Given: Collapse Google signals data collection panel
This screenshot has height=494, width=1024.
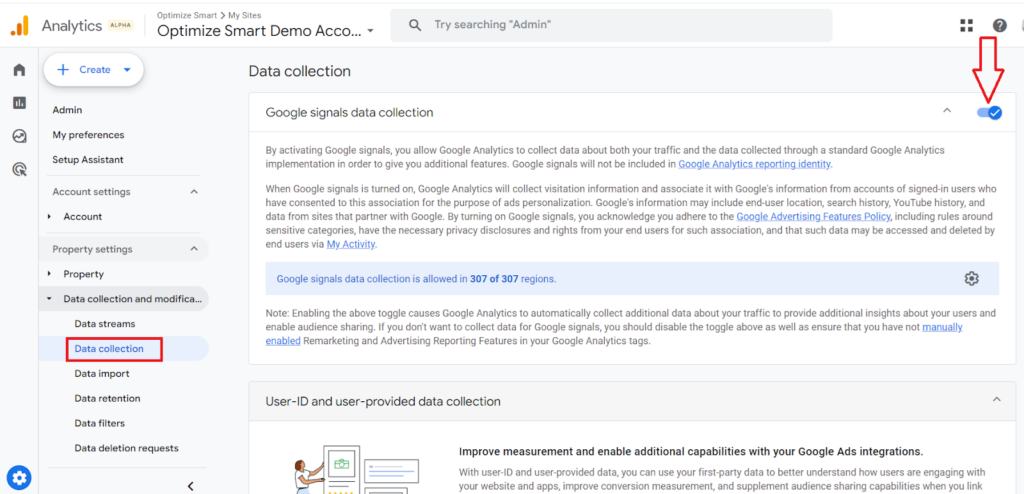Looking at the screenshot, I should 947,110.
